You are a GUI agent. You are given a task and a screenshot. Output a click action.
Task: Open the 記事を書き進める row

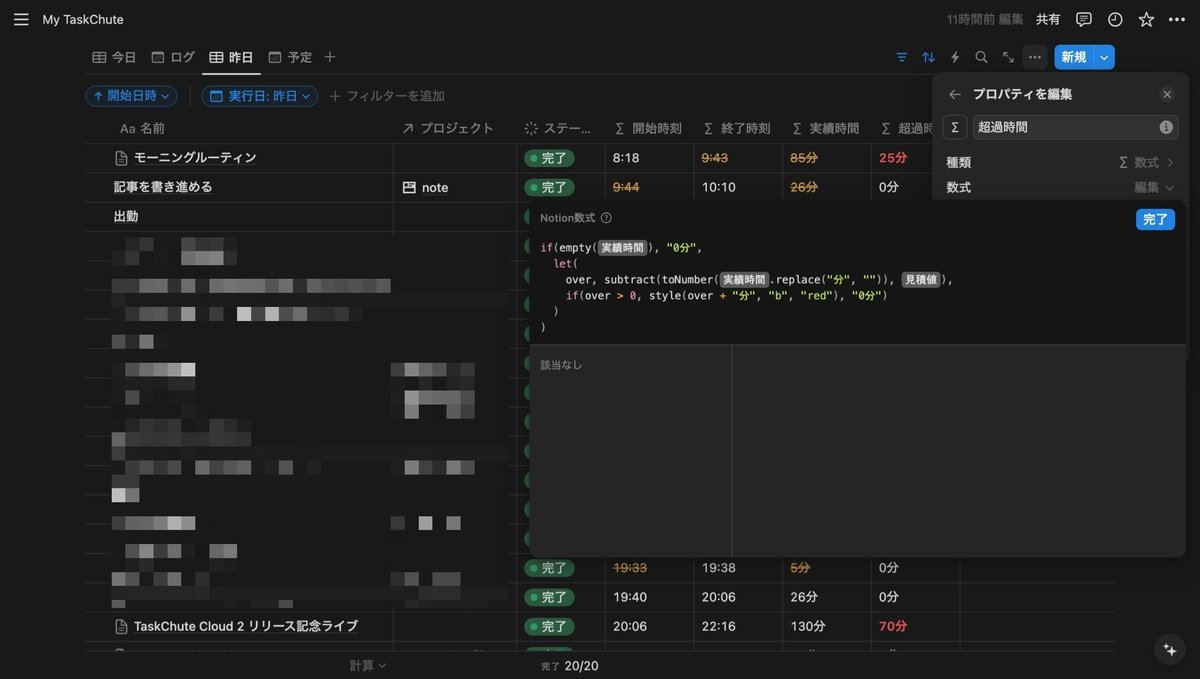coord(163,187)
